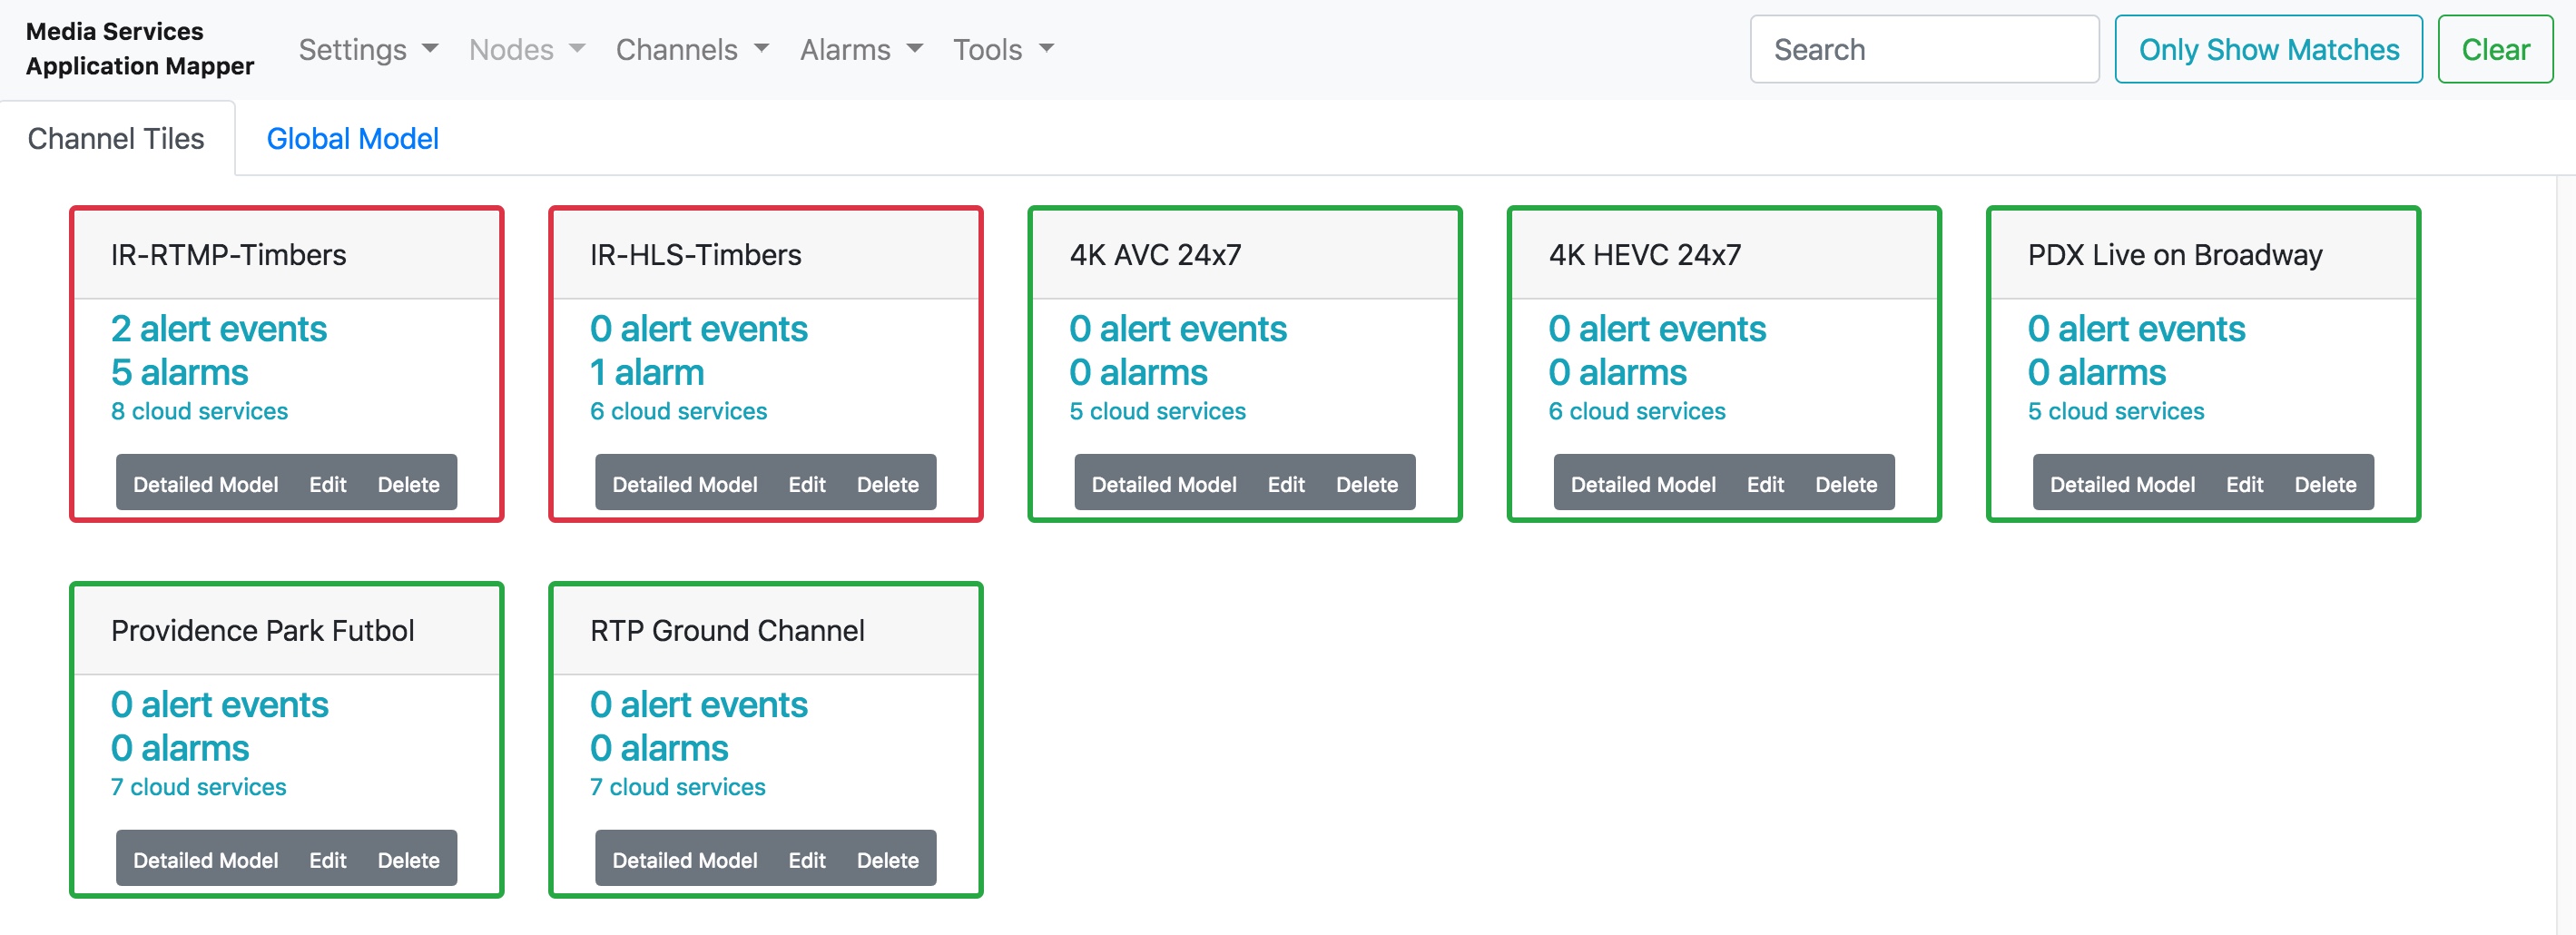The height and width of the screenshot is (935, 2576).
Task: Open Detailed Model for PDX Live on Broadway
Action: (2121, 484)
